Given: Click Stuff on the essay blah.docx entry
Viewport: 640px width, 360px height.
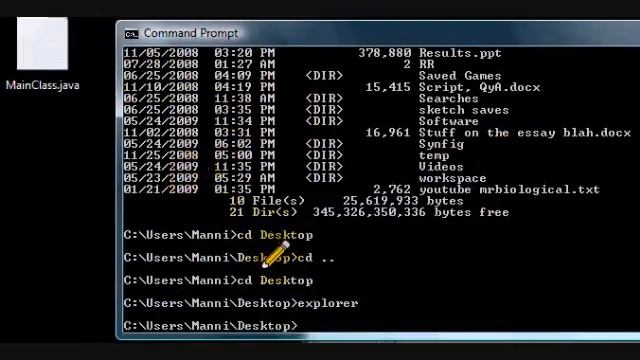Looking at the screenshot, I should point(525,133).
